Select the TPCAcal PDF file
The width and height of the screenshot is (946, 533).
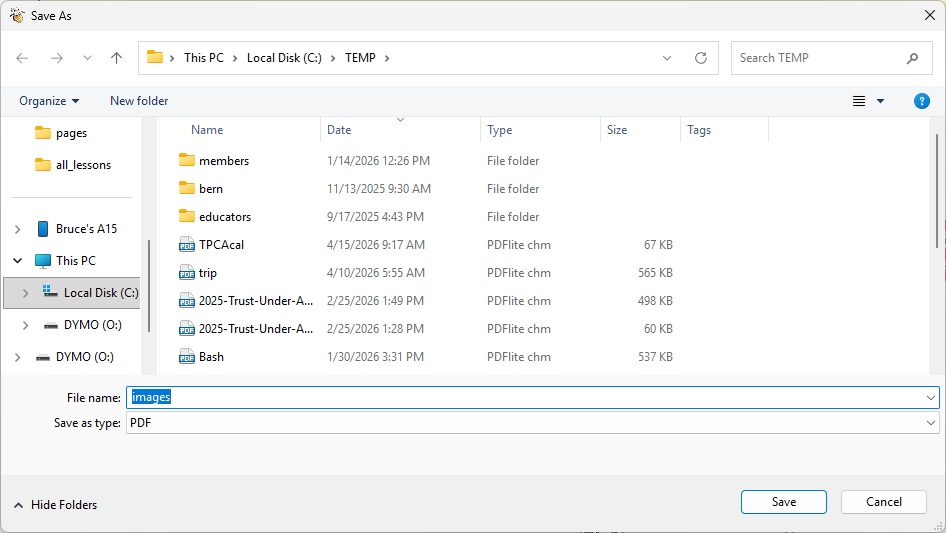tap(221, 245)
